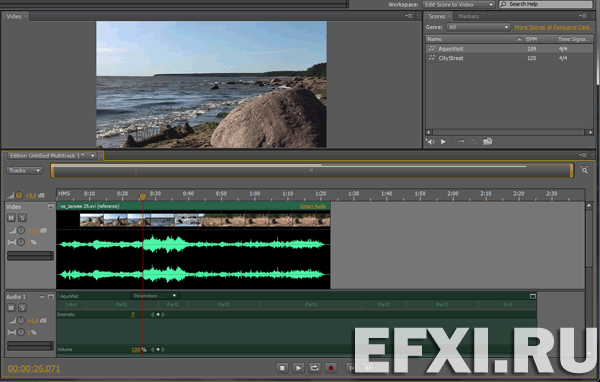Open the Video panel options menu
The image size is (600, 382).
pyautogui.click(x=409, y=16)
